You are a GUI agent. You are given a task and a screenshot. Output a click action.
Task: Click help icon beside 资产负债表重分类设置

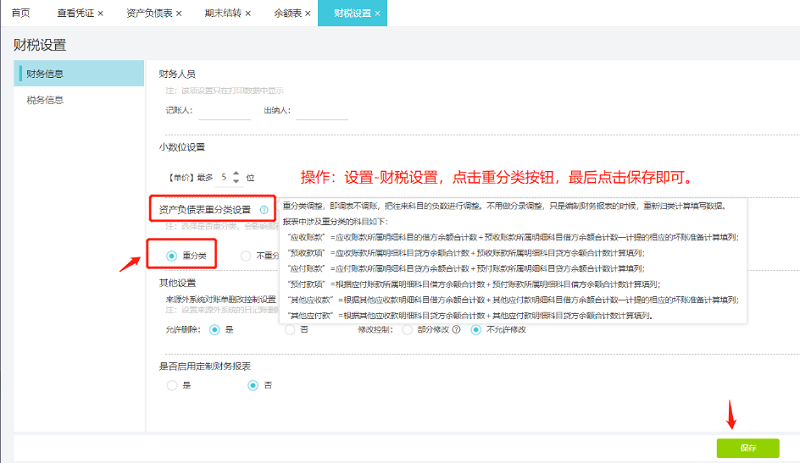pos(264,210)
